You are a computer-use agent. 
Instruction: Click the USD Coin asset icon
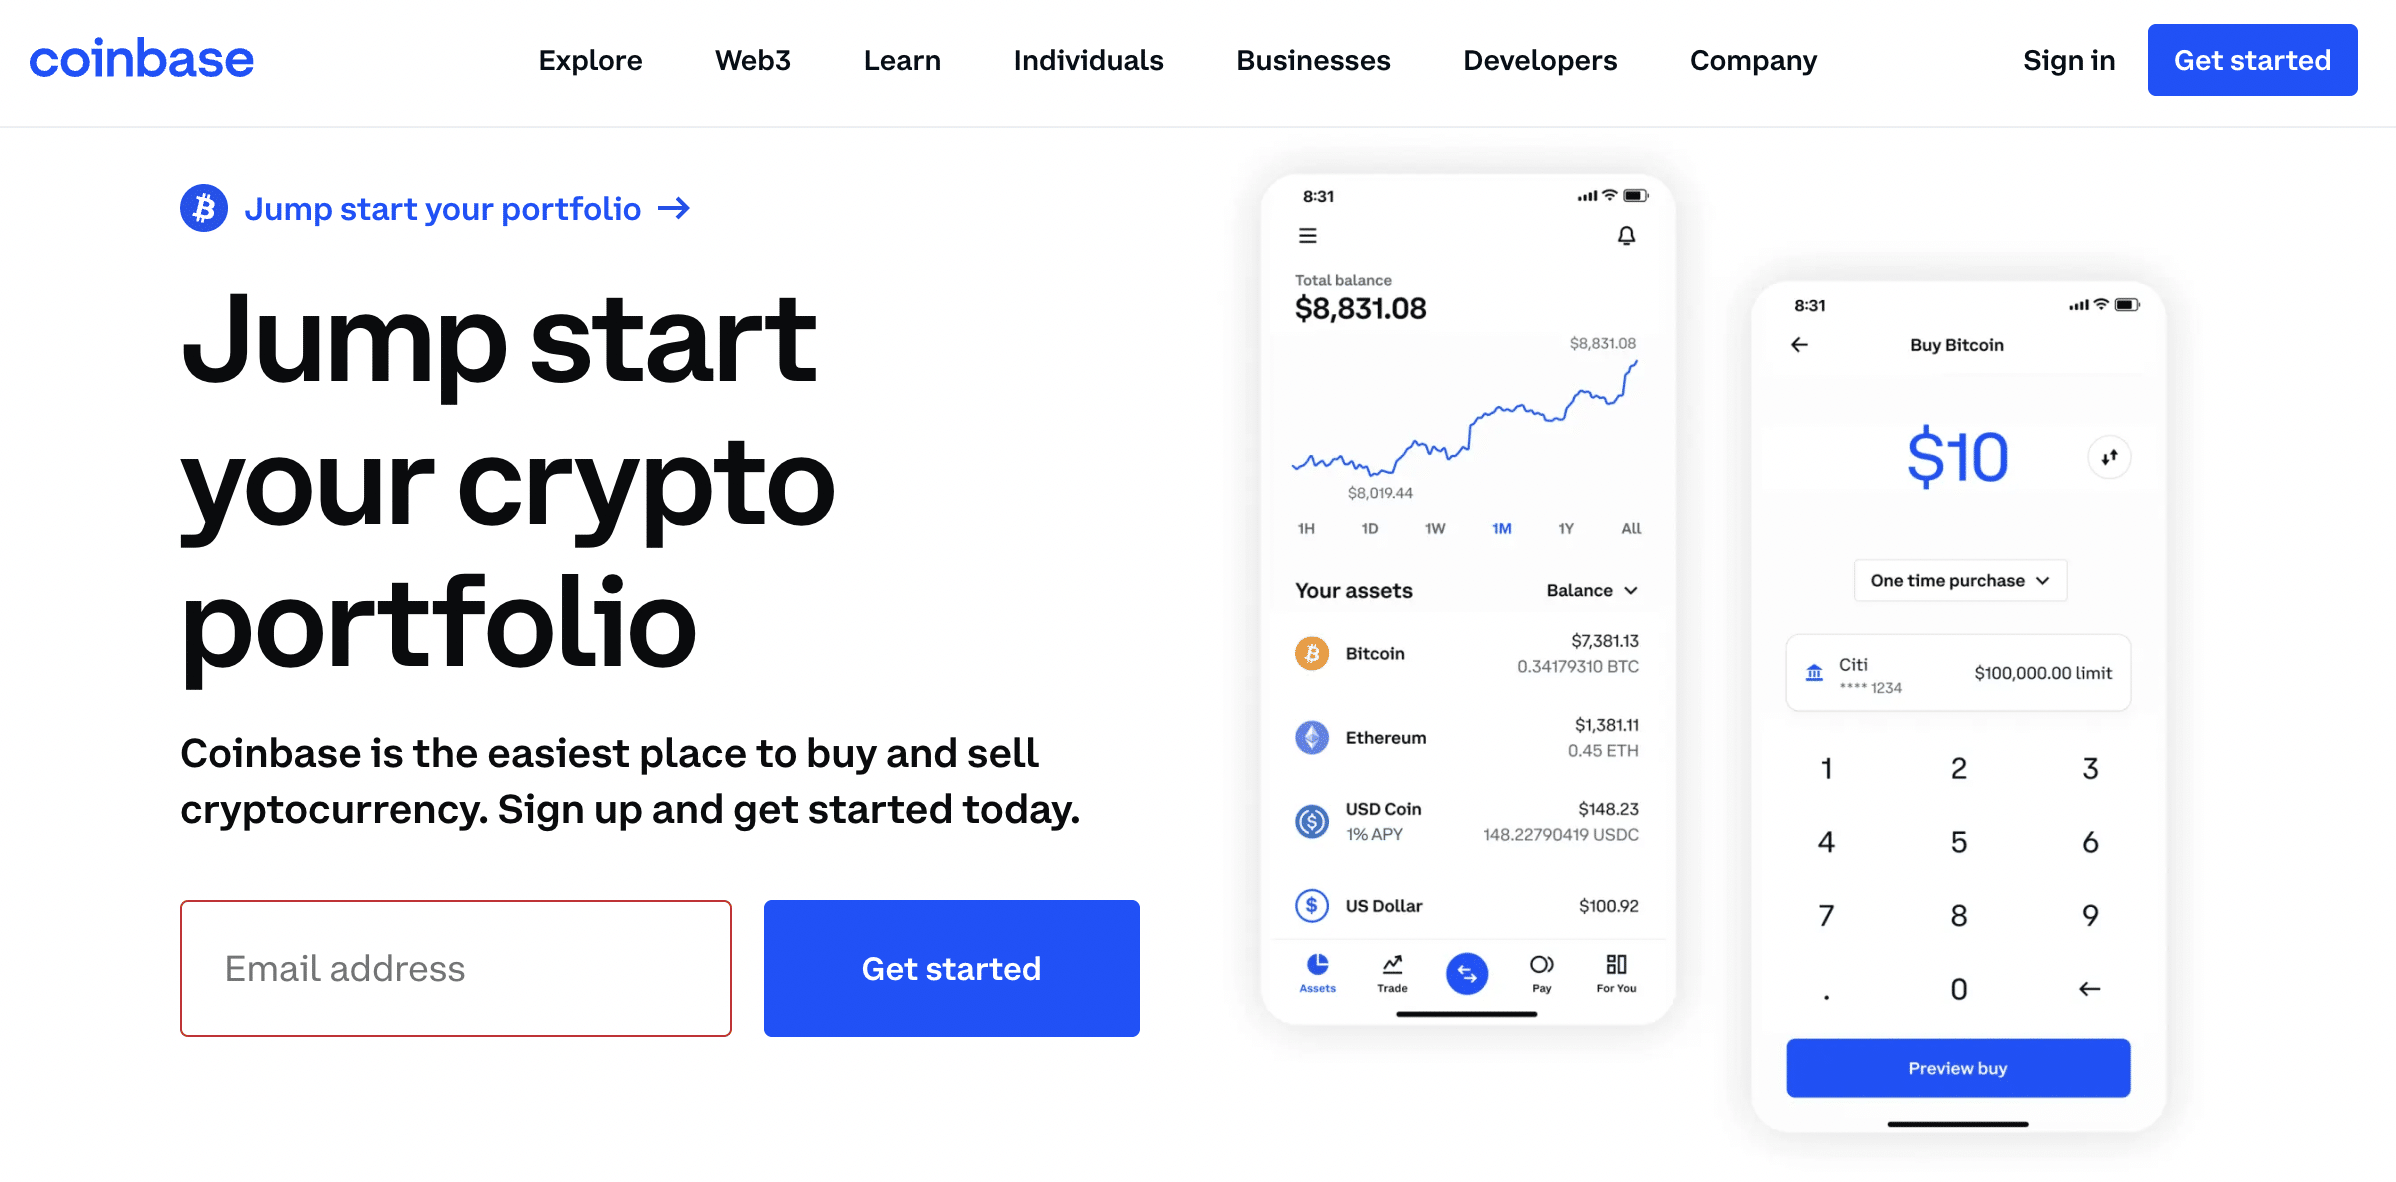click(x=1308, y=819)
